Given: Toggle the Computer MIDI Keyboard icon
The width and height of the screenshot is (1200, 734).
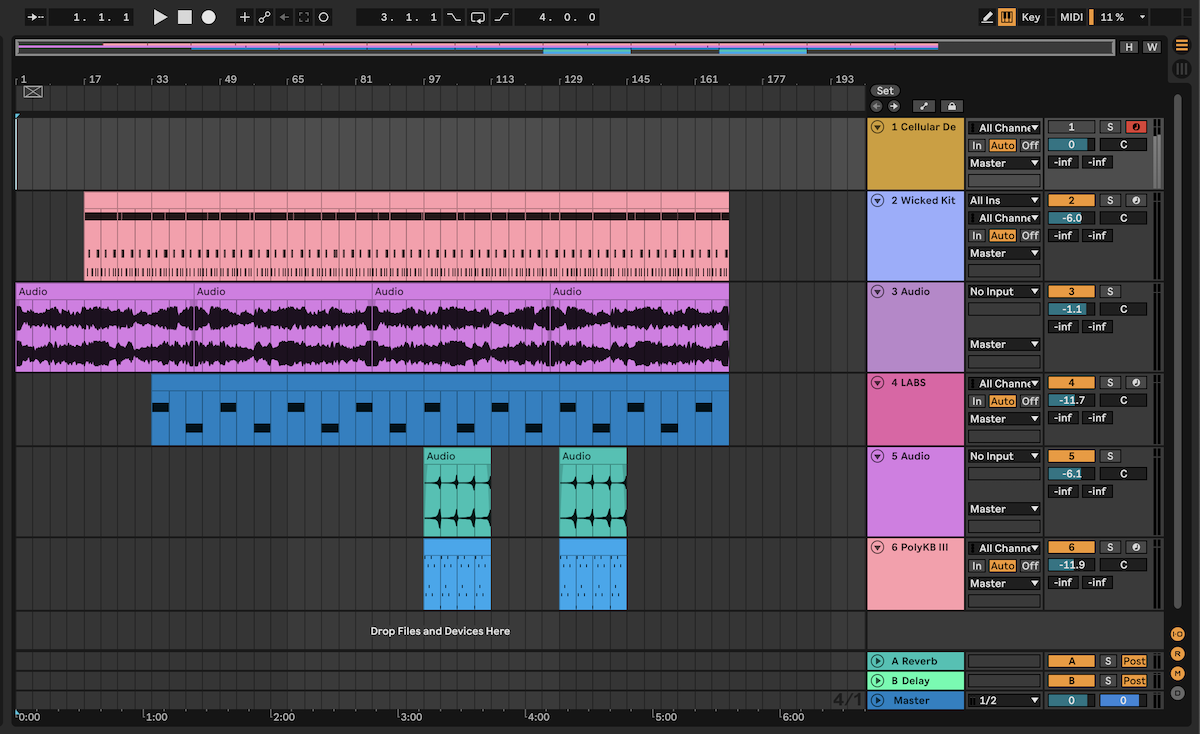Looking at the screenshot, I should [x=1007, y=17].
